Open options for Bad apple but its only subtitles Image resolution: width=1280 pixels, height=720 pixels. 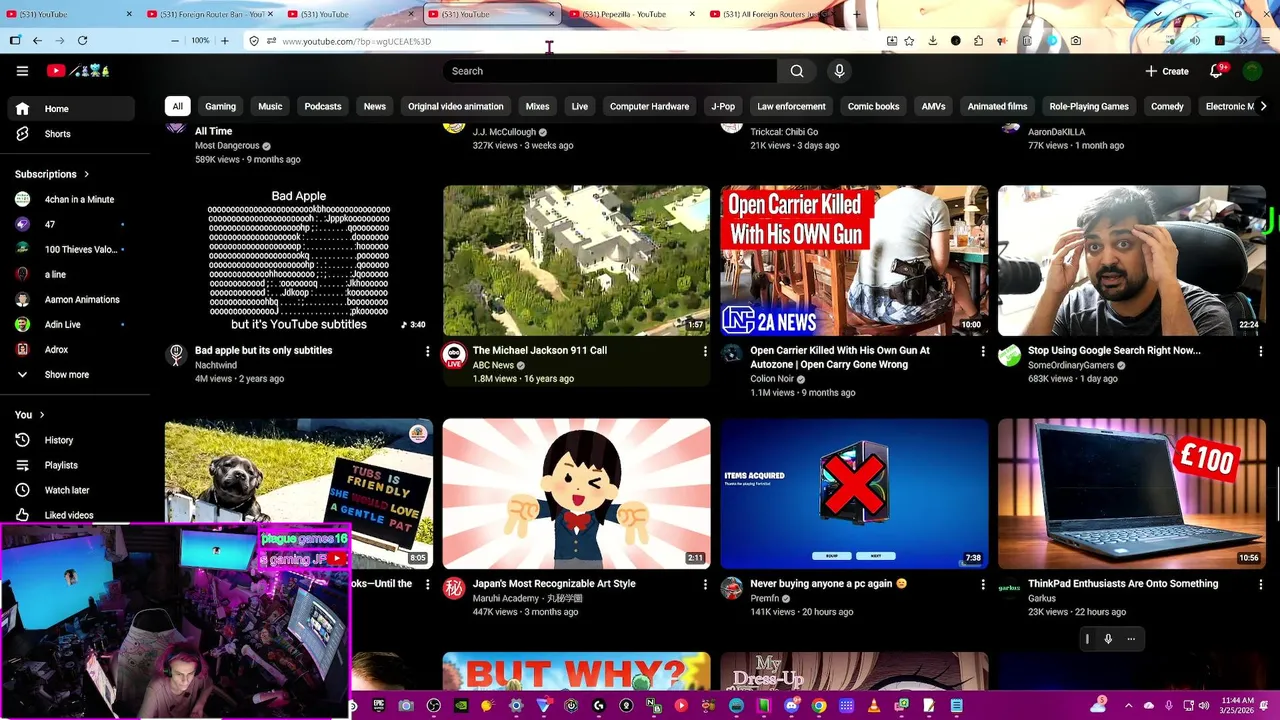pos(427,351)
